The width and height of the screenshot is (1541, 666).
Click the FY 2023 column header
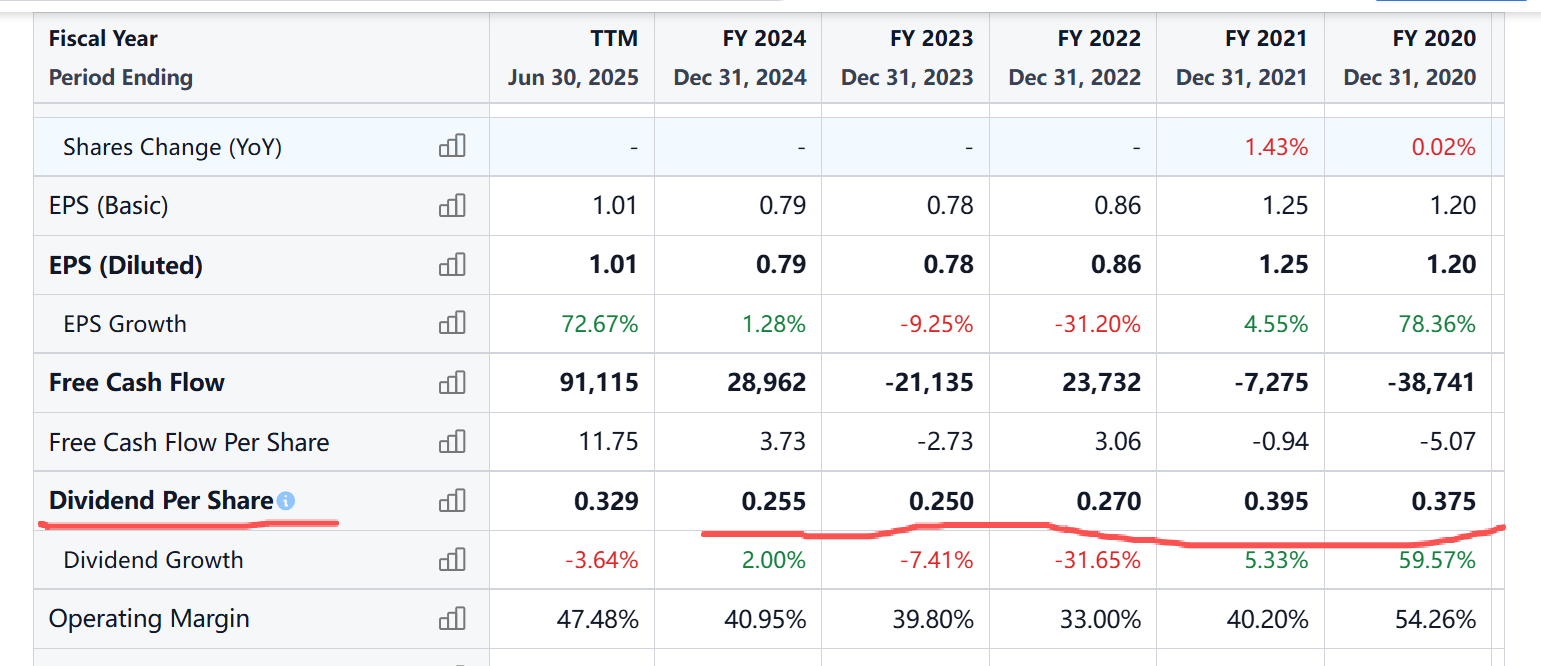(x=931, y=38)
